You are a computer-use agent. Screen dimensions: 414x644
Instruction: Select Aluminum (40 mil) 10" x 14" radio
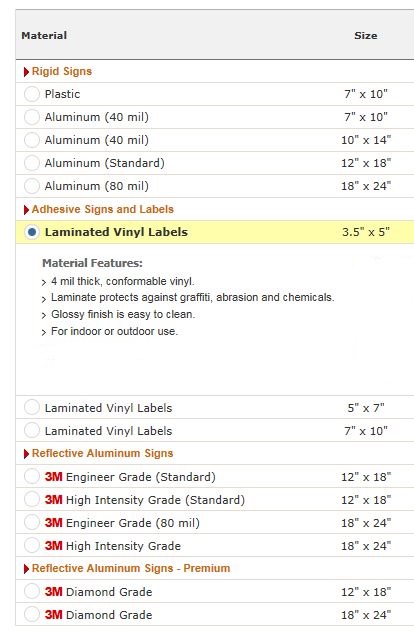point(32,140)
